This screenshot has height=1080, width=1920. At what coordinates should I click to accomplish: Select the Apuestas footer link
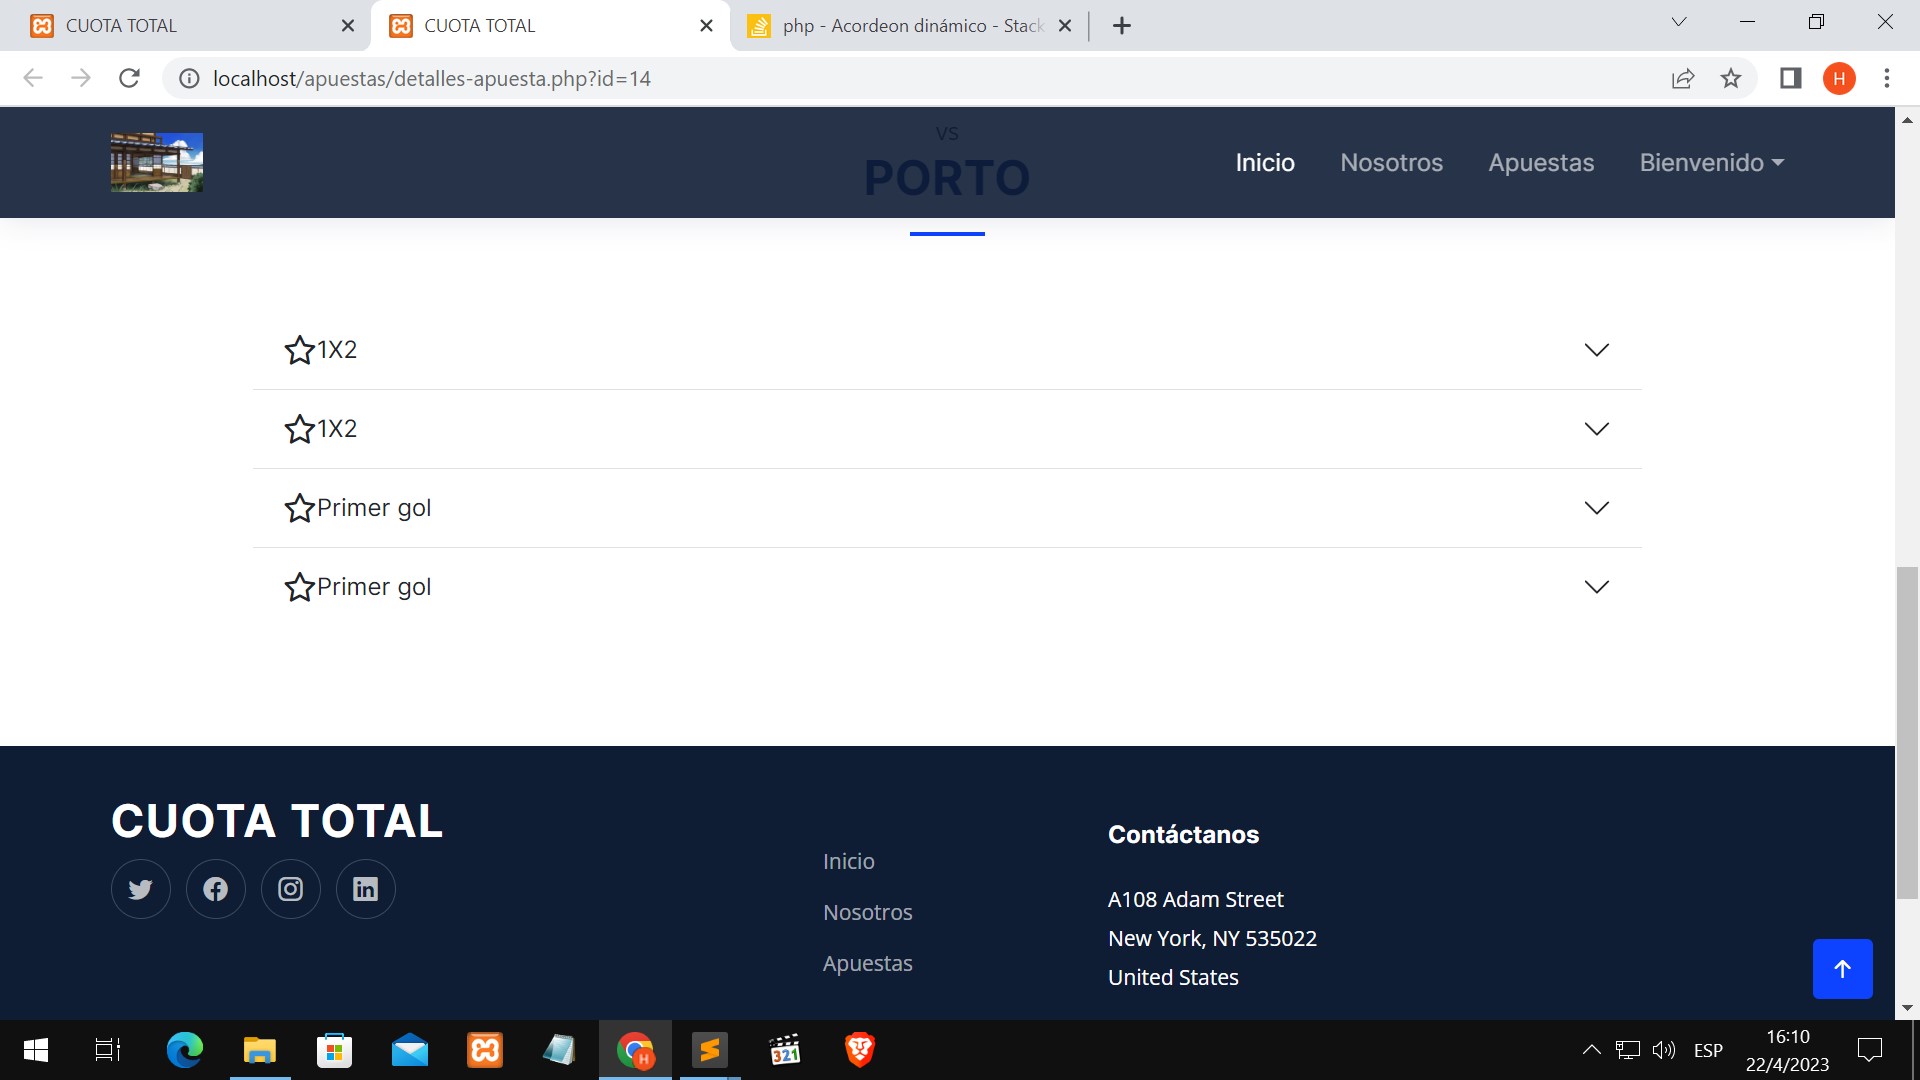coord(868,961)
